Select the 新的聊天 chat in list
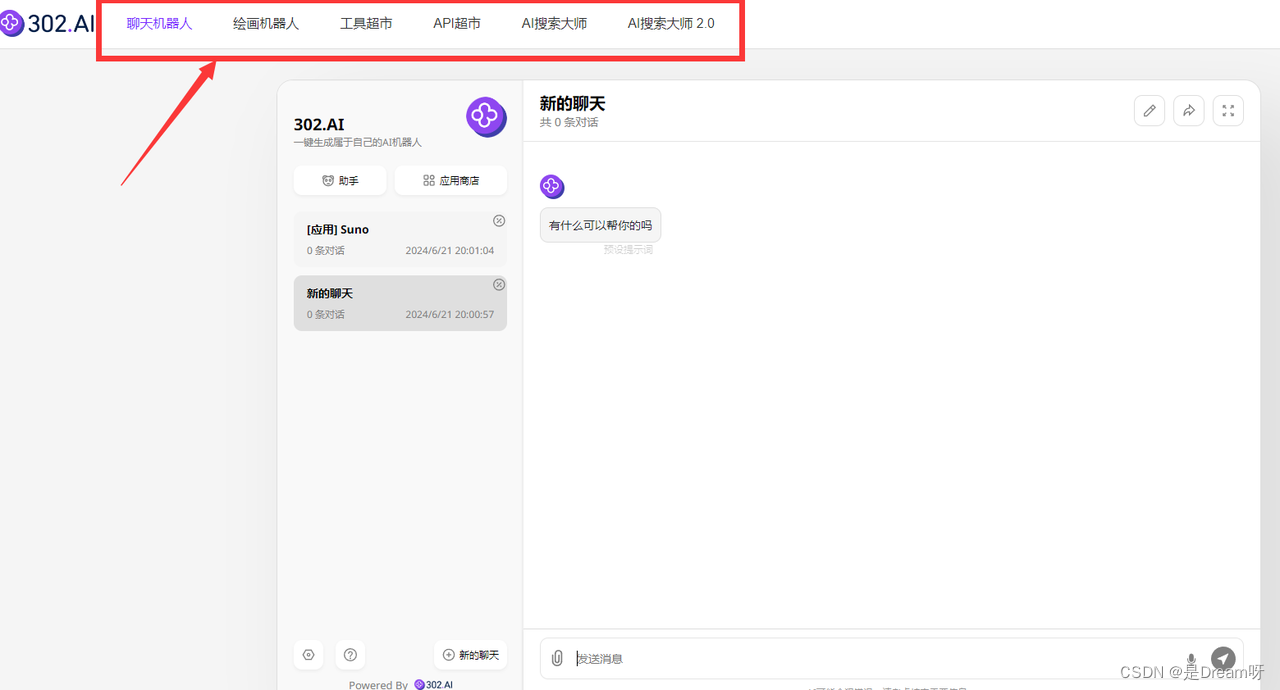This screenshot has height=690, width=1280. point(400,303)
